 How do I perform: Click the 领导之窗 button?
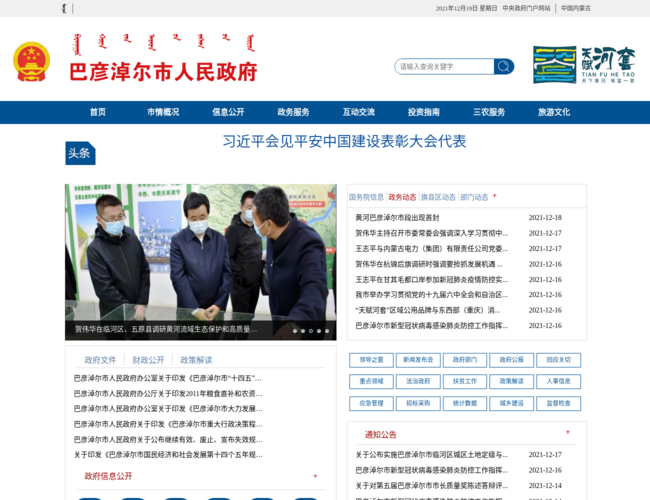pyautogui.click(x=371, y=360)
